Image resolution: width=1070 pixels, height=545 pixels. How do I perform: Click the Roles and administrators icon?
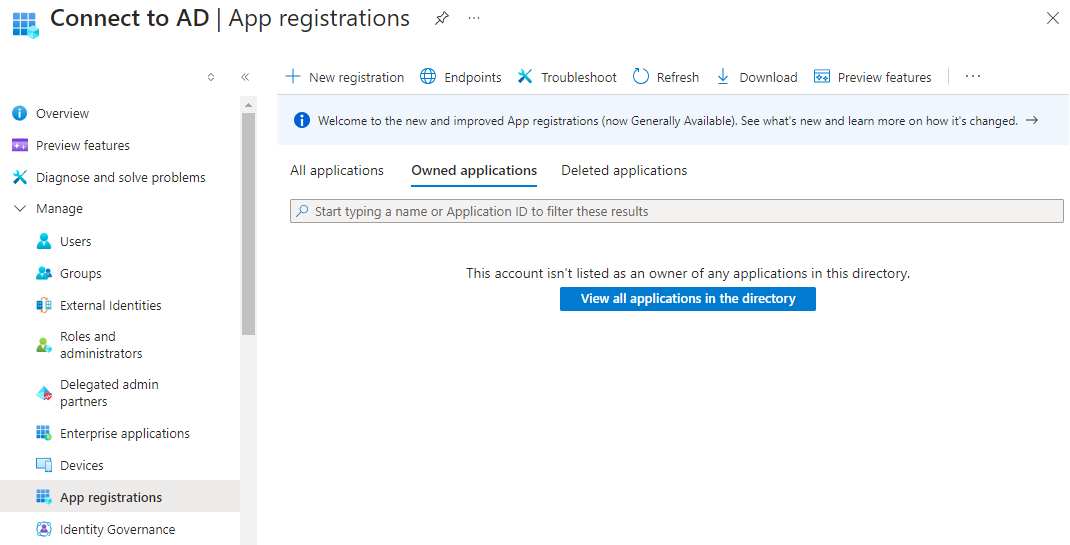(44, 344)
